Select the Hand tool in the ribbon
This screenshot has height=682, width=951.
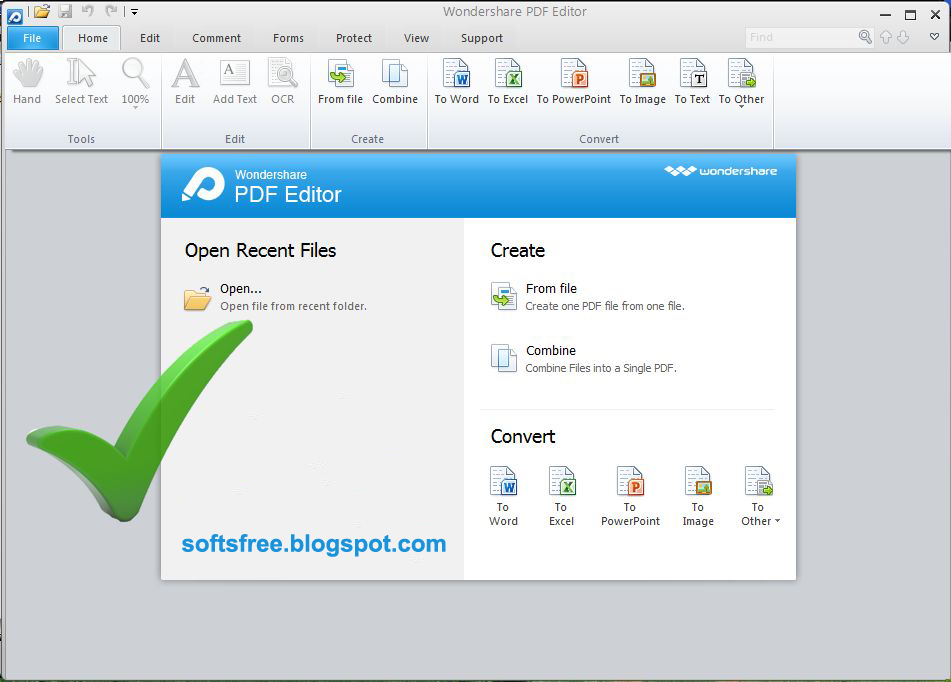[x=27, y=83]
